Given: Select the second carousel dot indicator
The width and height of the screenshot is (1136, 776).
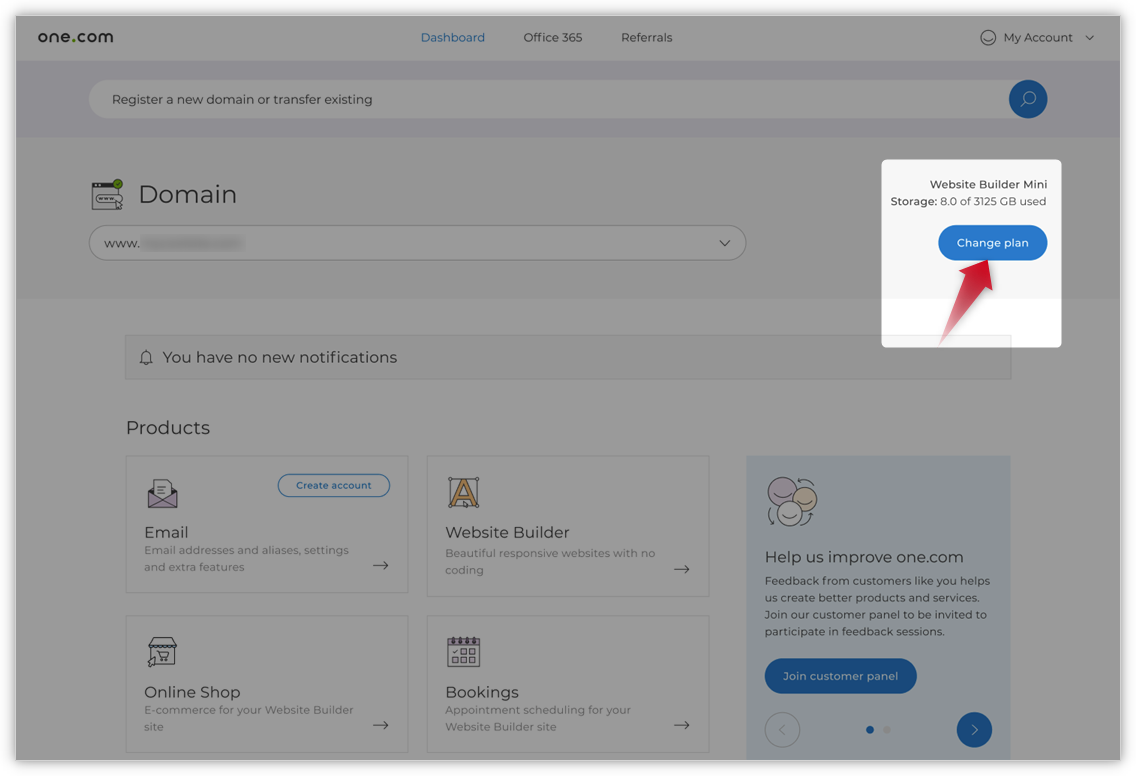Looking at the screenshot, I should click(887, 730).
